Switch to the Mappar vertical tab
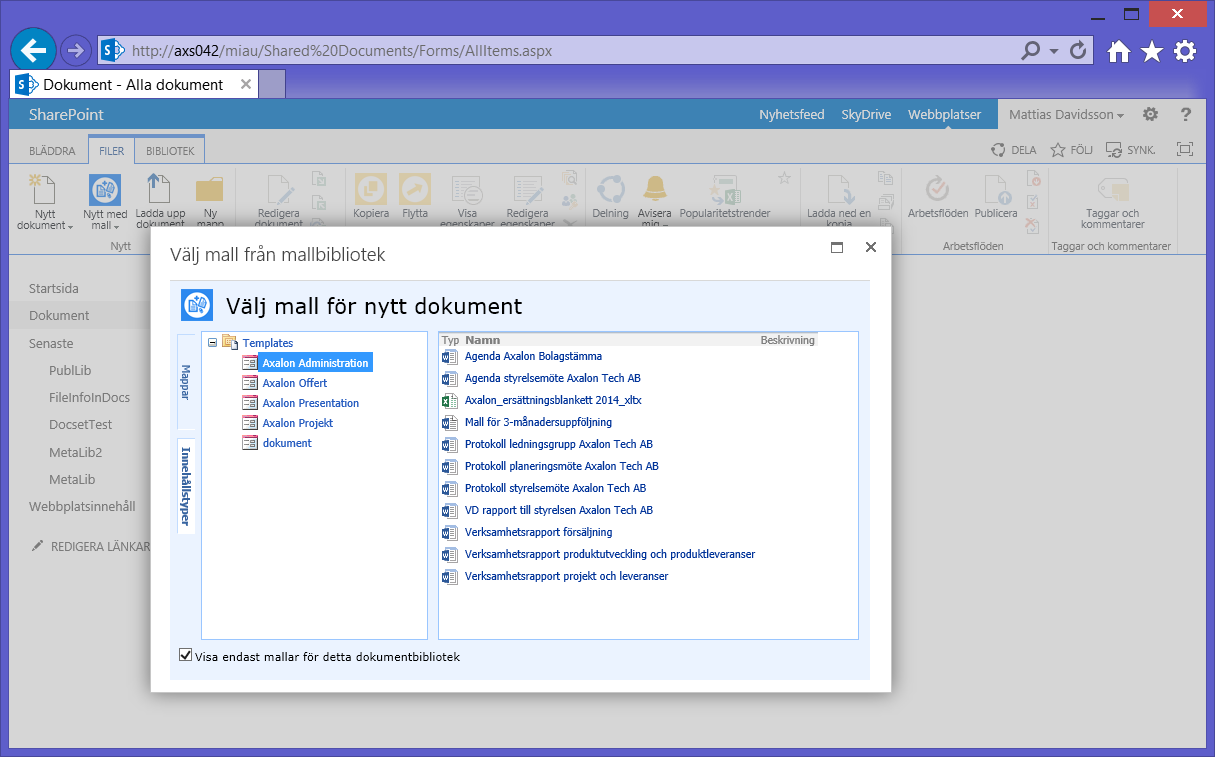This screenshot has width=1215, height=757. pos(186,382)
